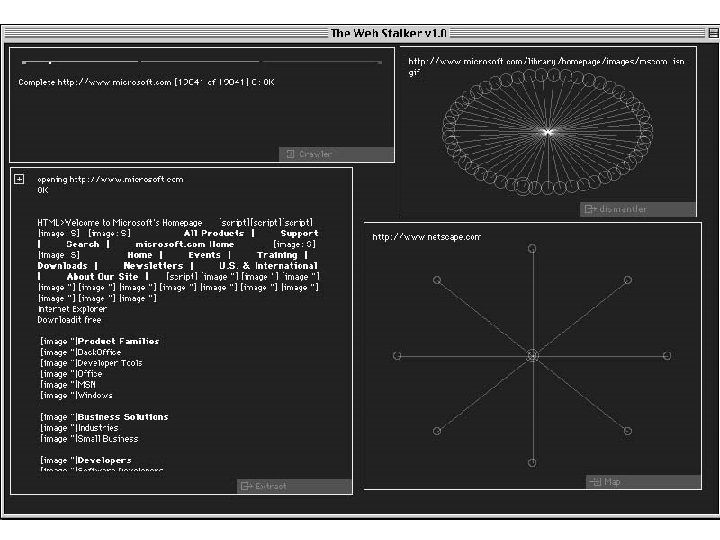Click the MSN line in extract
This screenshot has height=540, width=720.
(x=86, y=385)
